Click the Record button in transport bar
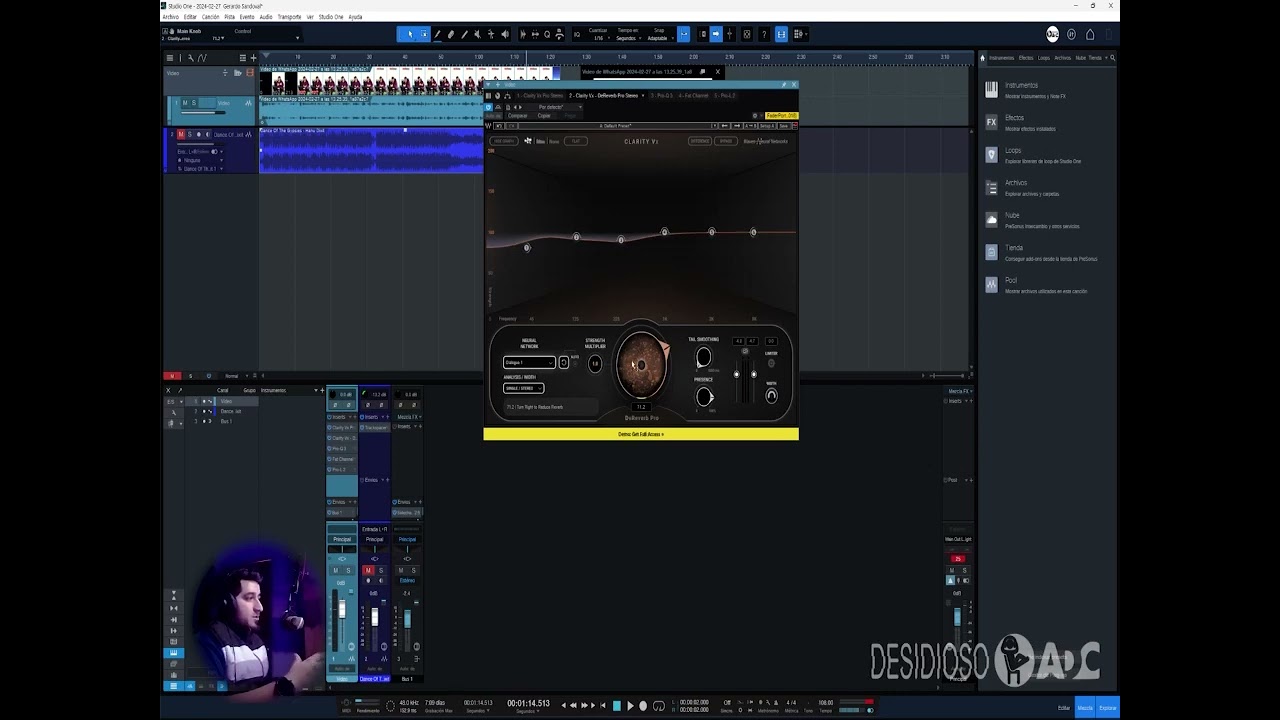 pyautogui.click(x=643, y=706)
